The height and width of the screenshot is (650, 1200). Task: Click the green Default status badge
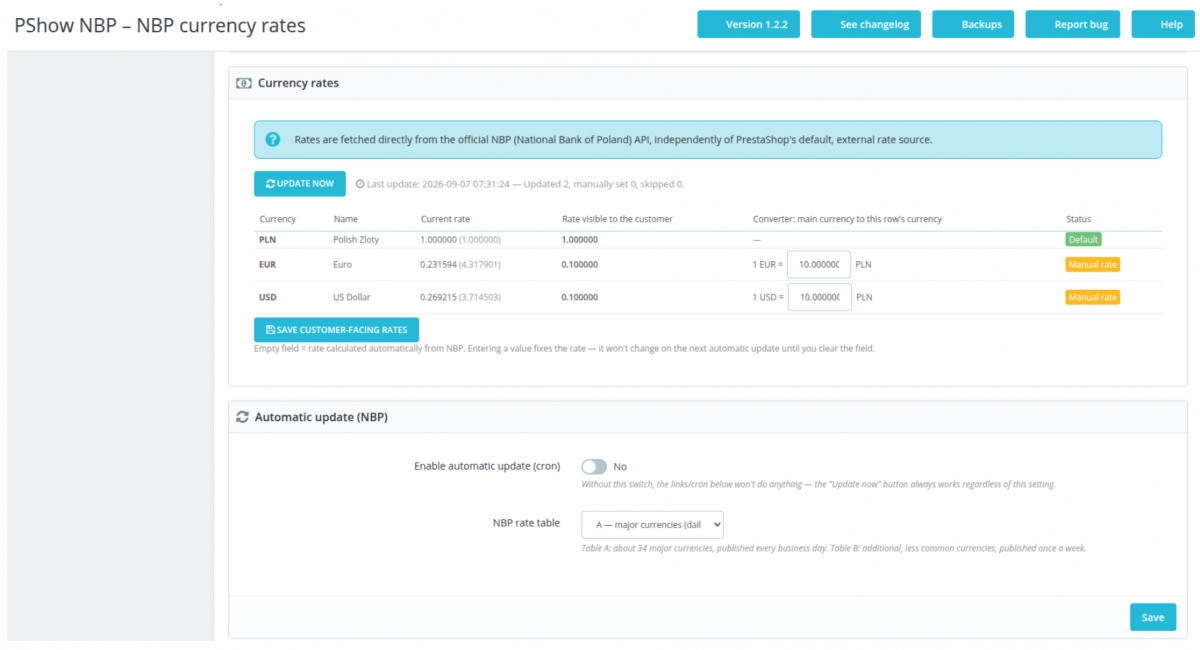pos(1083,240)
